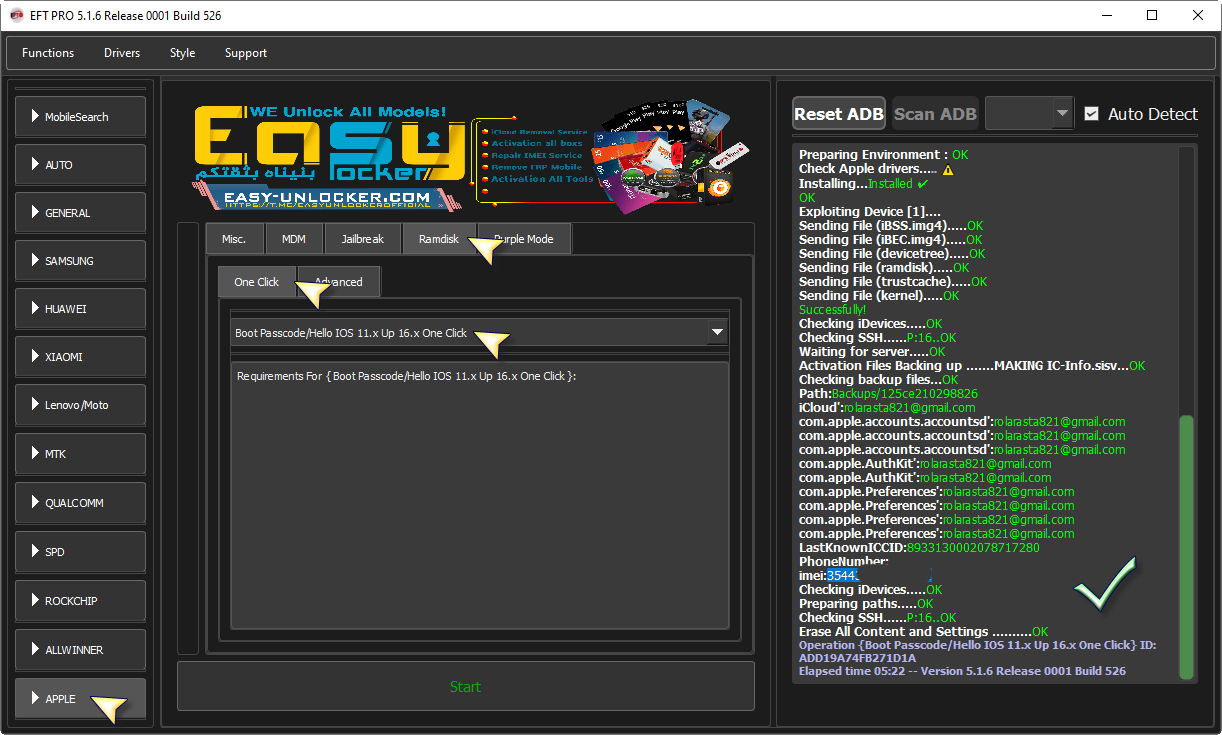Click the 'Sending File (devicetree)' log line
This screenshot has height=735, width=1222.
(892, 254)
